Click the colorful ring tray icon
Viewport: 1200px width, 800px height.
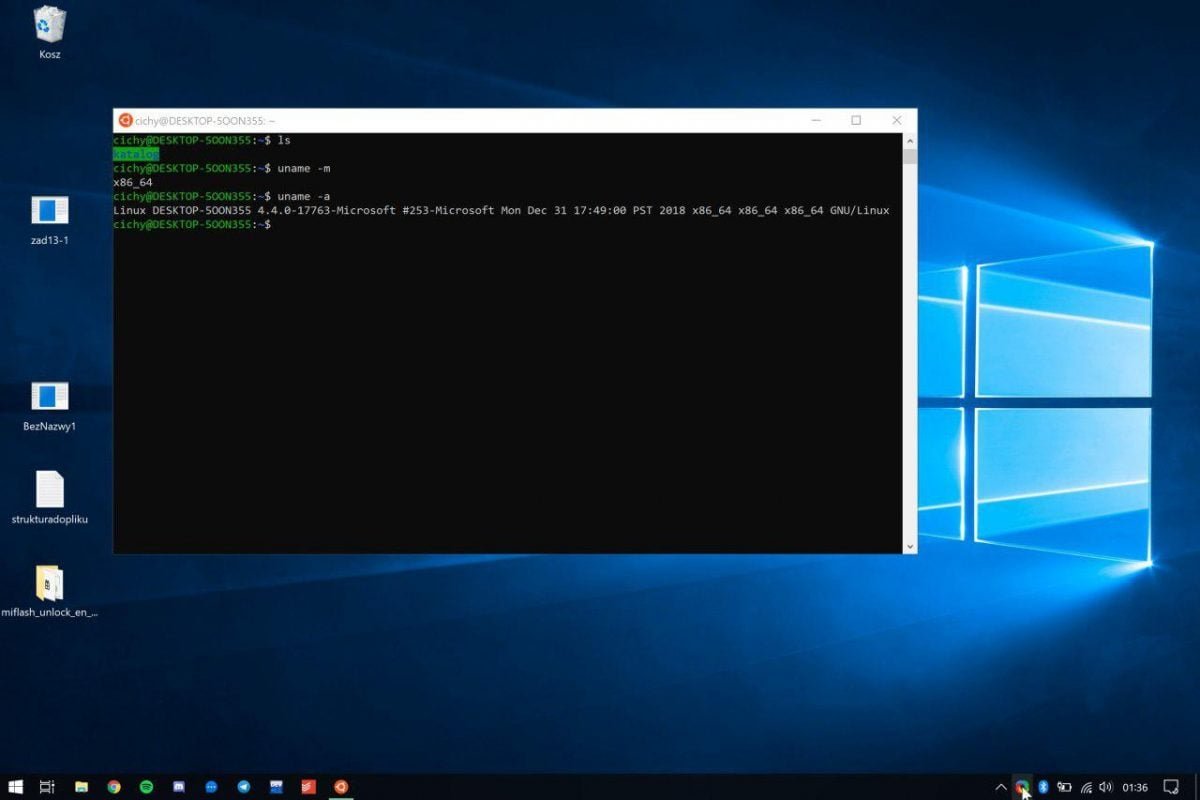[1022, 787]
